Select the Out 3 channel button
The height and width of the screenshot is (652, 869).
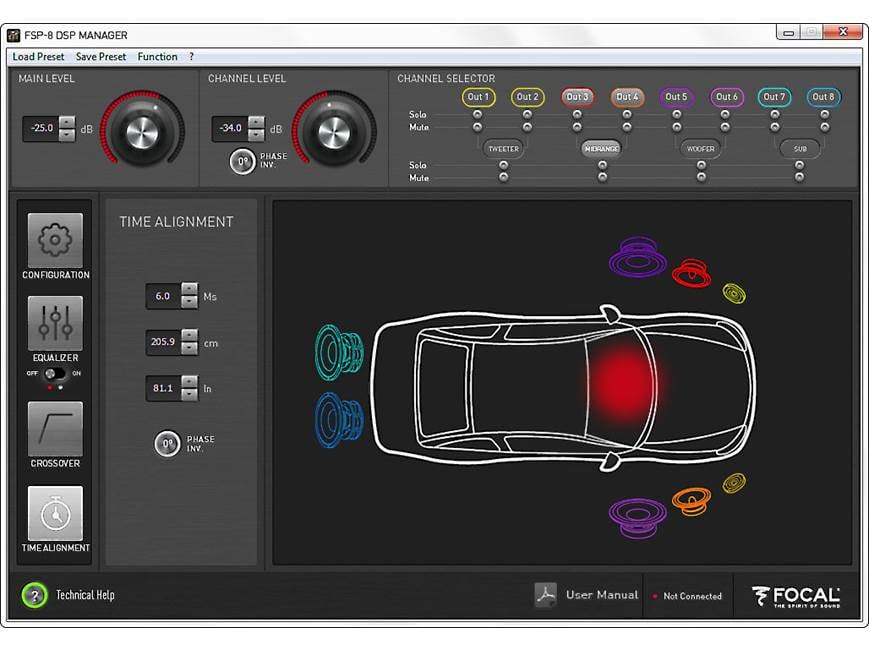pos(577,96)
